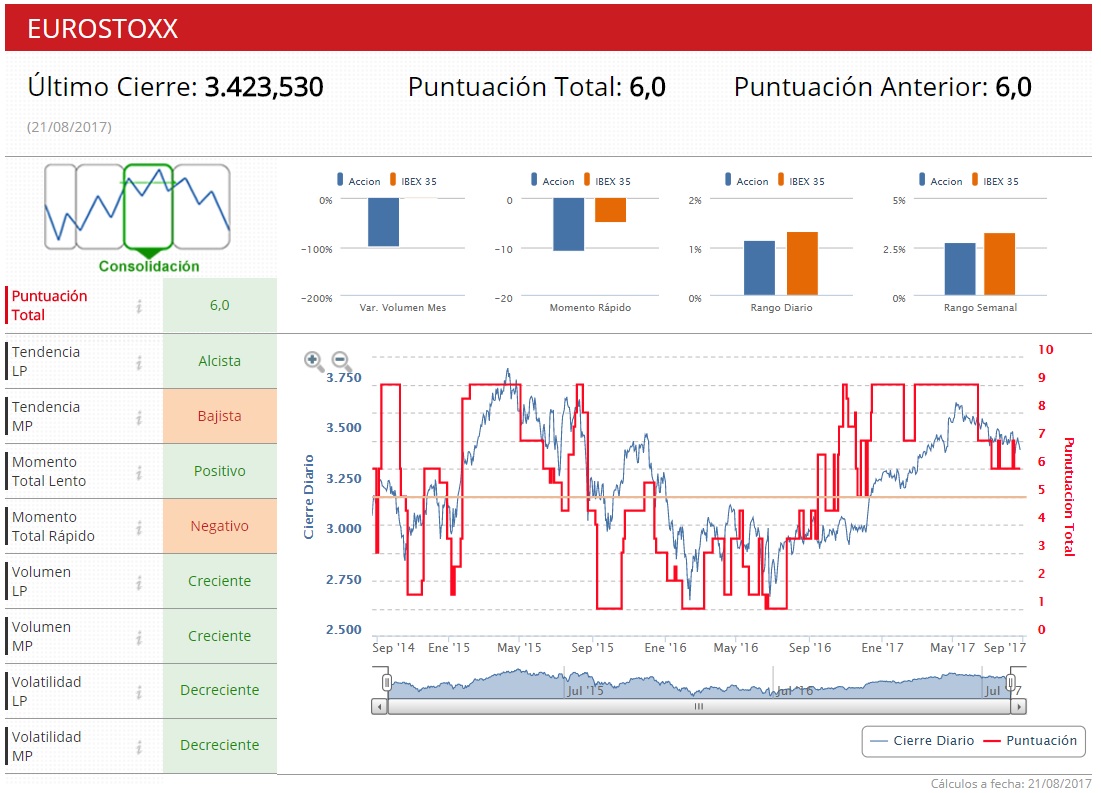This screenshot has height=793, width=1101.
Task: Open info icon for Tendencia LP
Action: [139, 362]
